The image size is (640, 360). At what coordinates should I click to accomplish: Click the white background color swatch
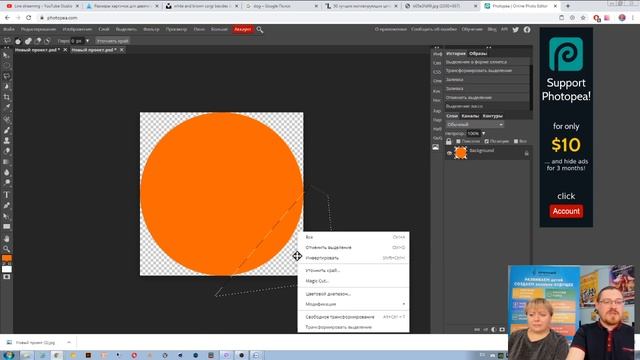click(x=7, y=269)
